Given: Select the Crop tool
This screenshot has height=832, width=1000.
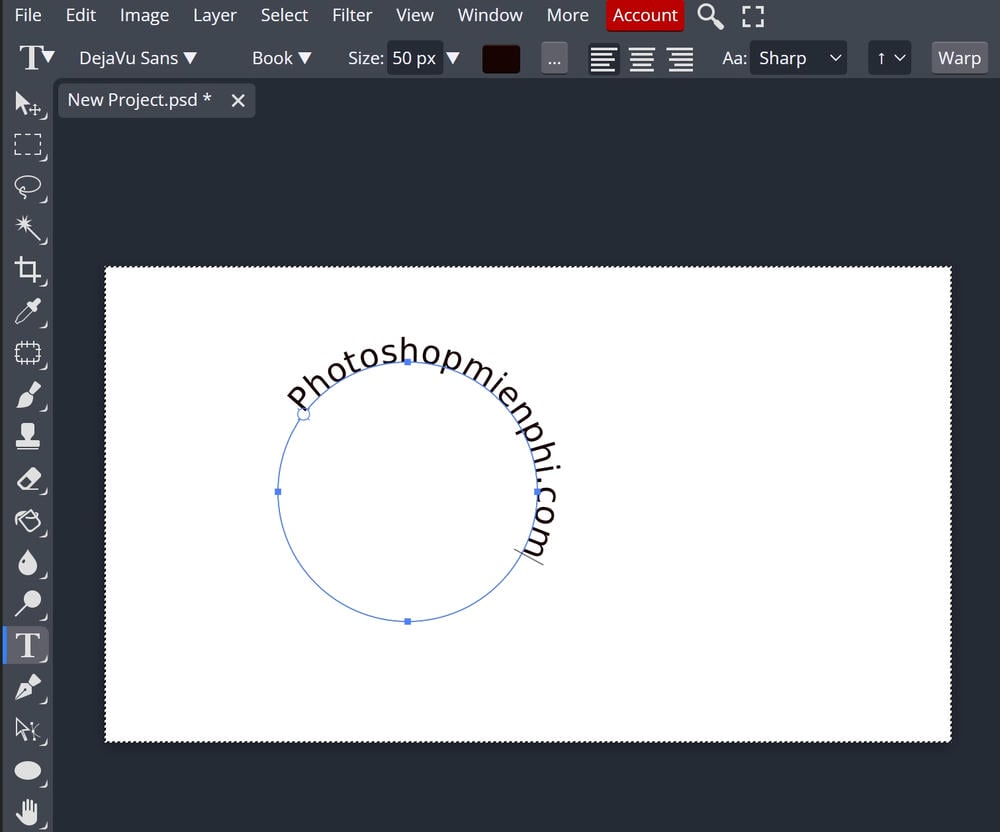Looking at the screenshot, I should [27, 270].
